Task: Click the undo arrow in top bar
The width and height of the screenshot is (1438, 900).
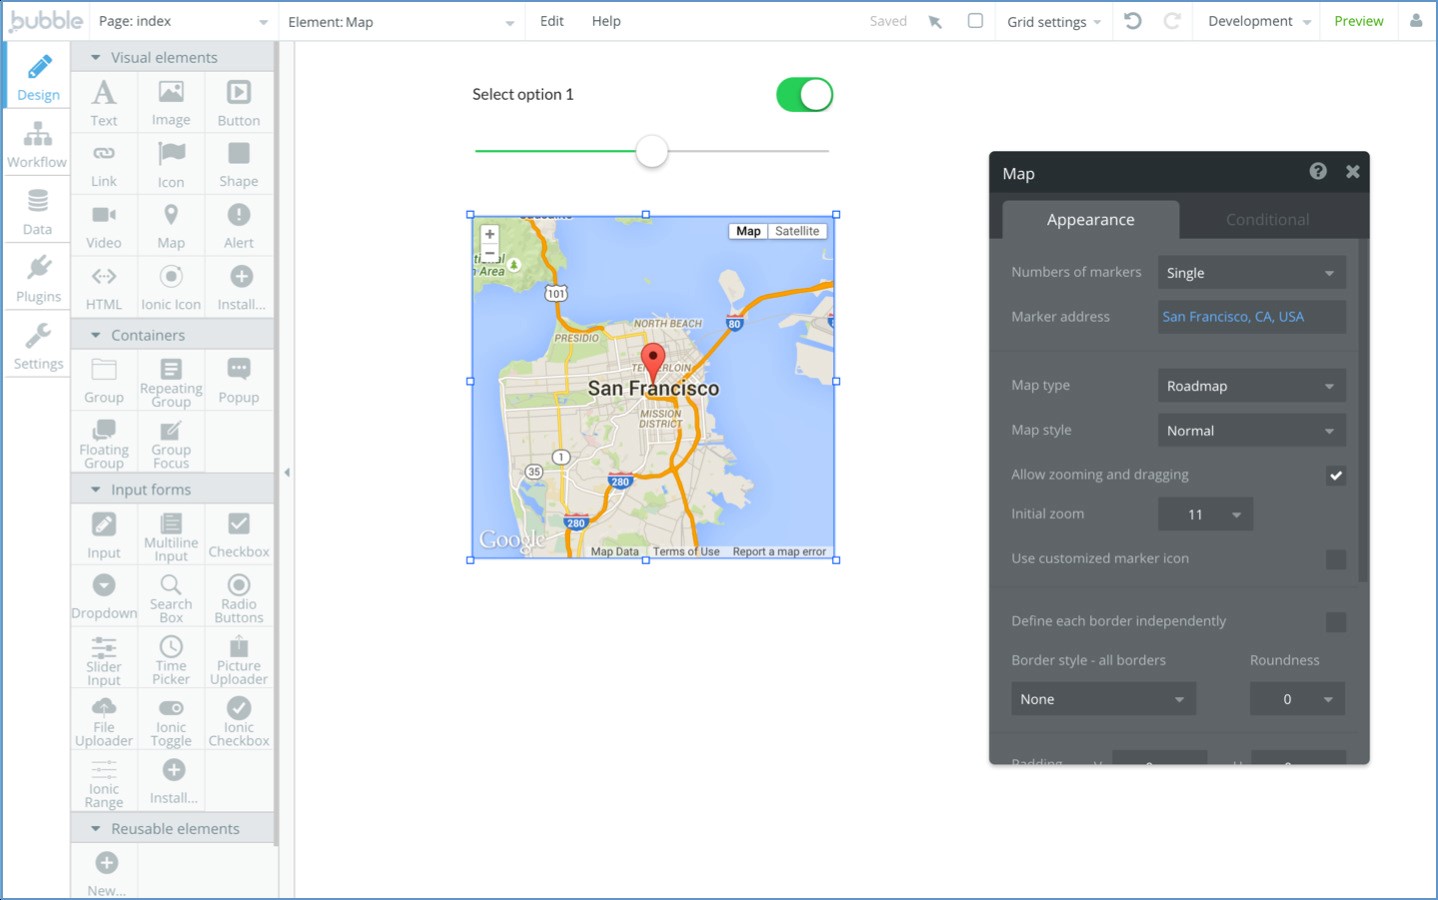Action: [x=1133, y=21]
